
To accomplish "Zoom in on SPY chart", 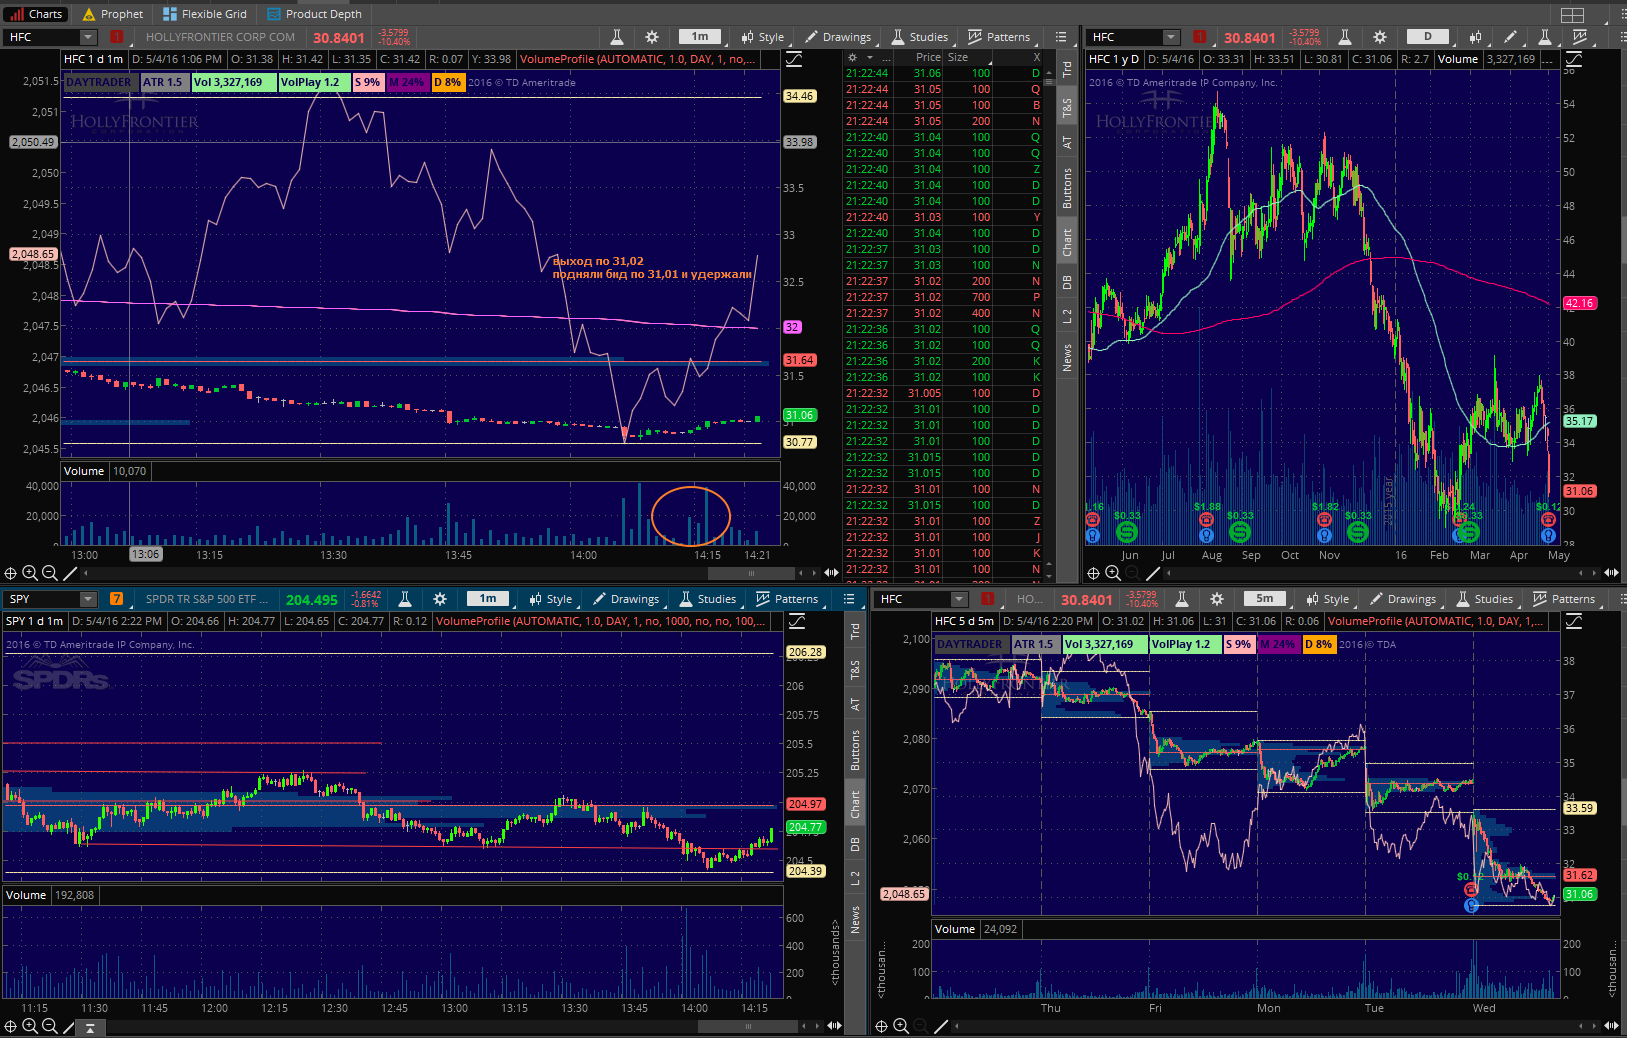I will tap(30, 1026).
